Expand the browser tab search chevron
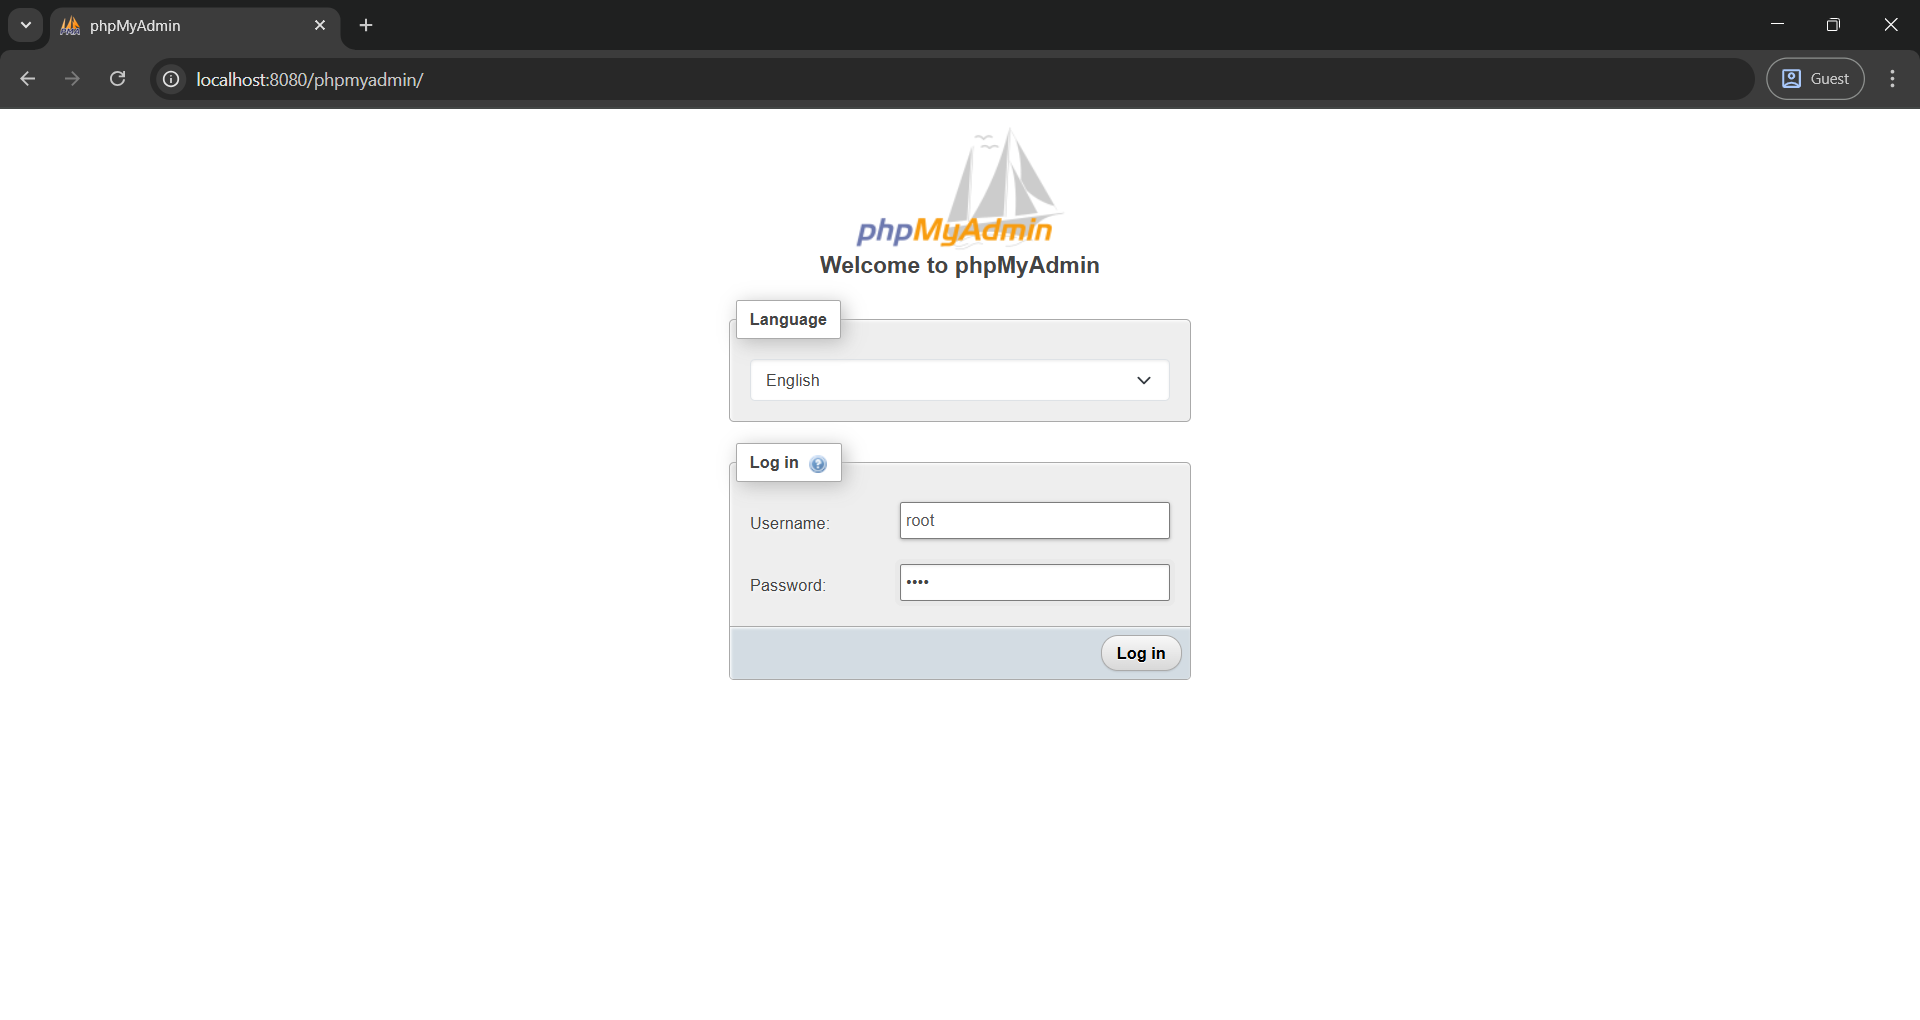1920x1020 pixels. pos(24,25)
